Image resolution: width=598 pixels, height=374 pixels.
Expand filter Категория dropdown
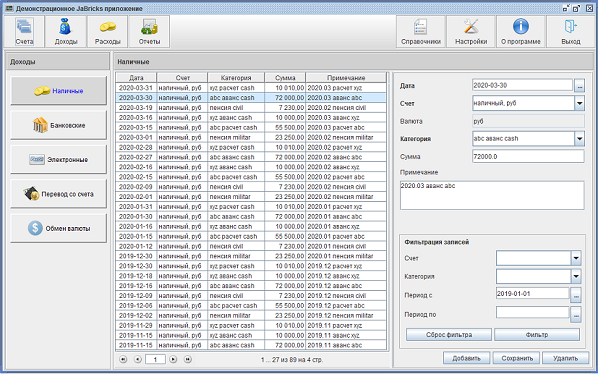tap(576, 276)
